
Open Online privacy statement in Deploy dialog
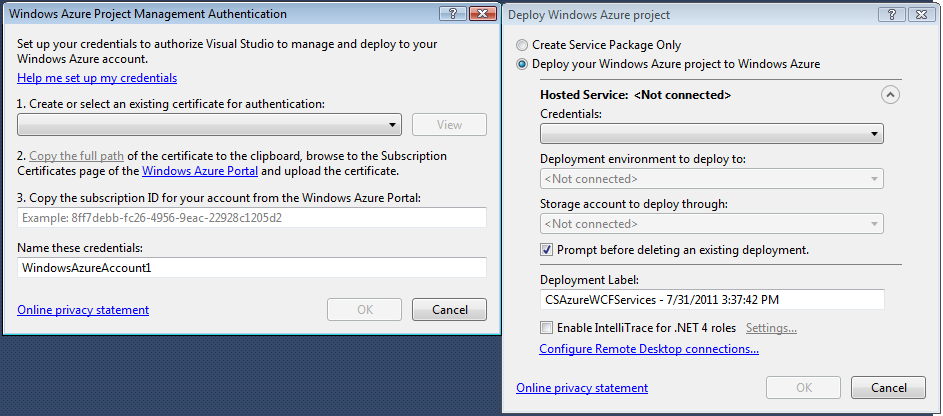(582, 388)
